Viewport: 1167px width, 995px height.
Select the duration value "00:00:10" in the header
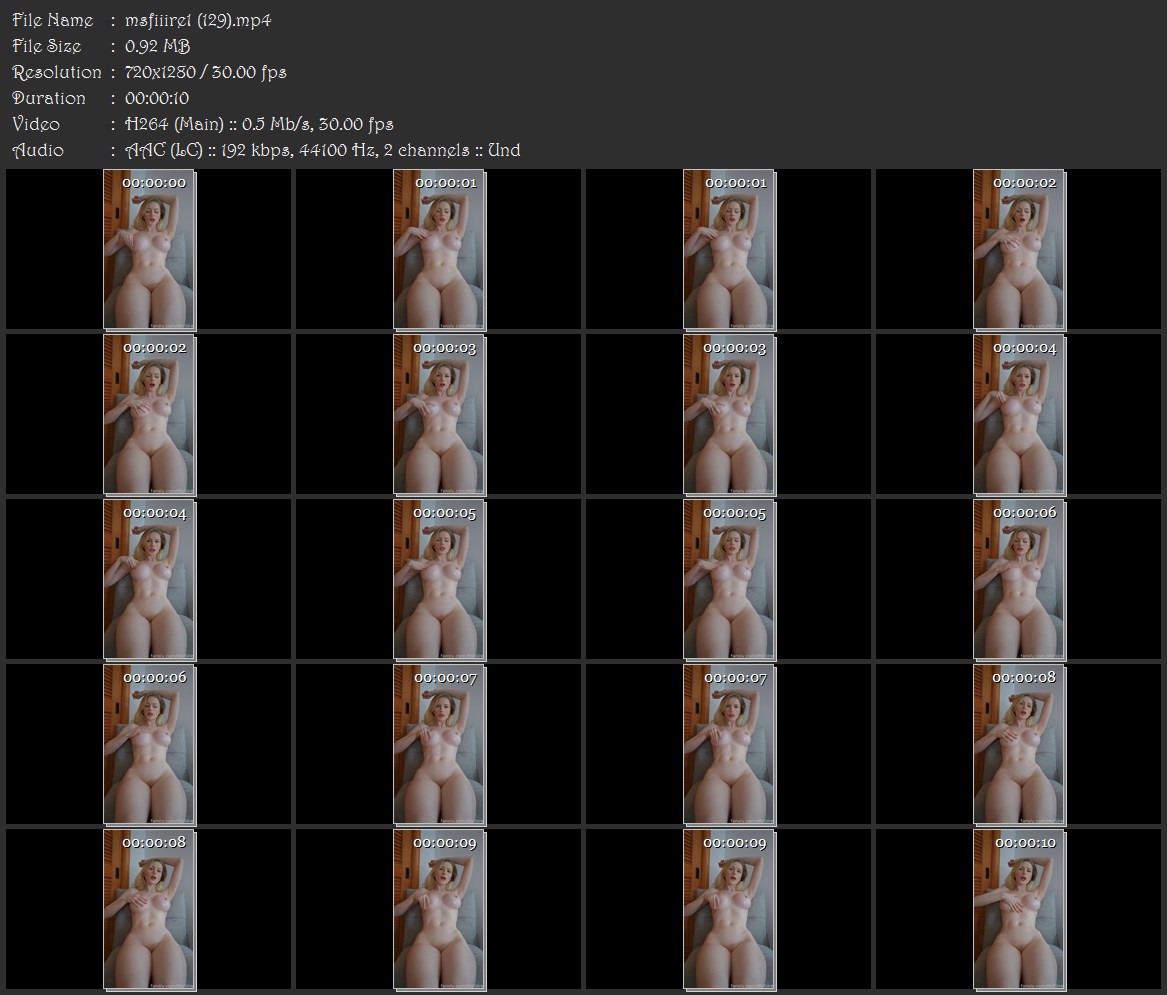[x=157, y=98]
